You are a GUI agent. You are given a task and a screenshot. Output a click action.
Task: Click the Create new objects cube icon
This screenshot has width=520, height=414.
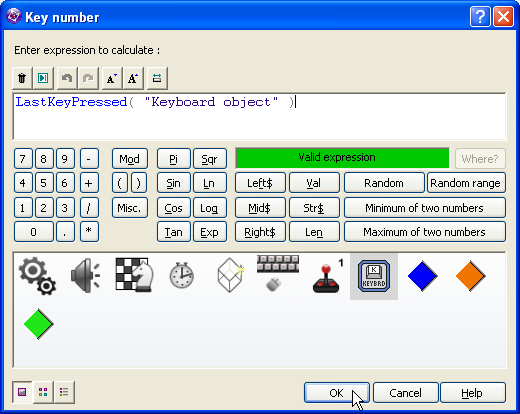click(230, 275)
